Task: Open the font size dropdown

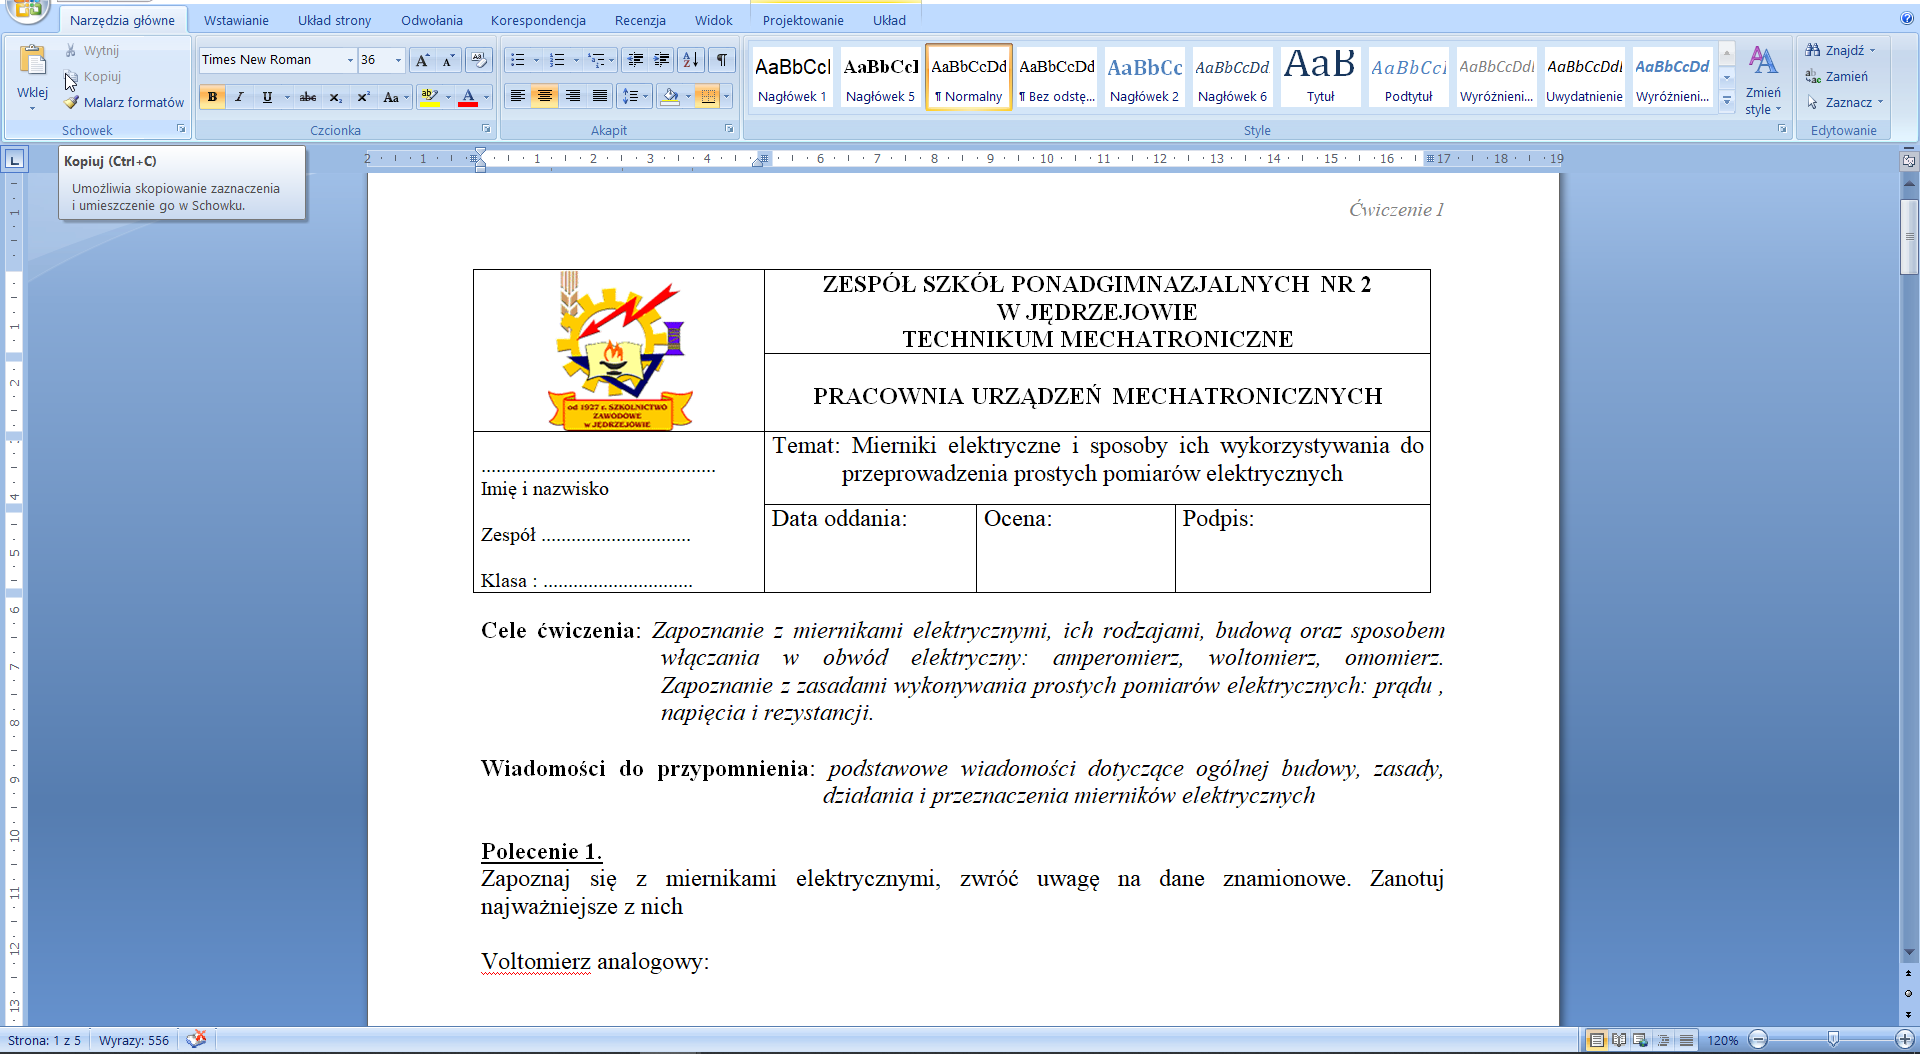Action: click(x=398, y=60)
